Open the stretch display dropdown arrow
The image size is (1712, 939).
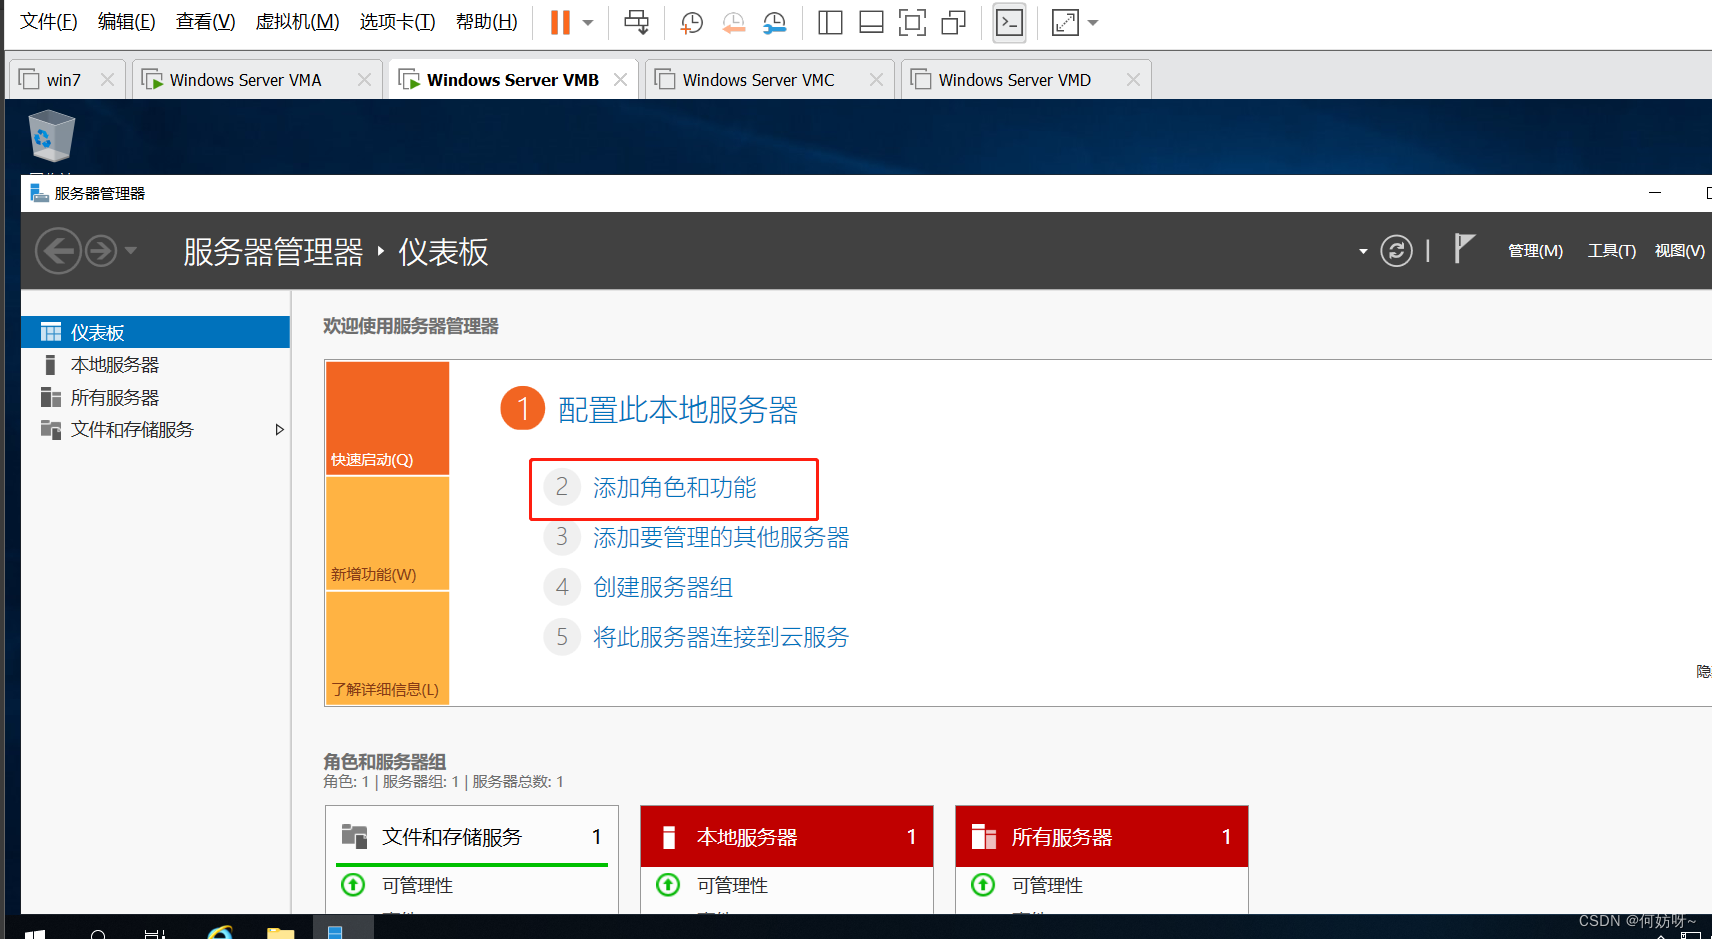[x=1093, y=22]
